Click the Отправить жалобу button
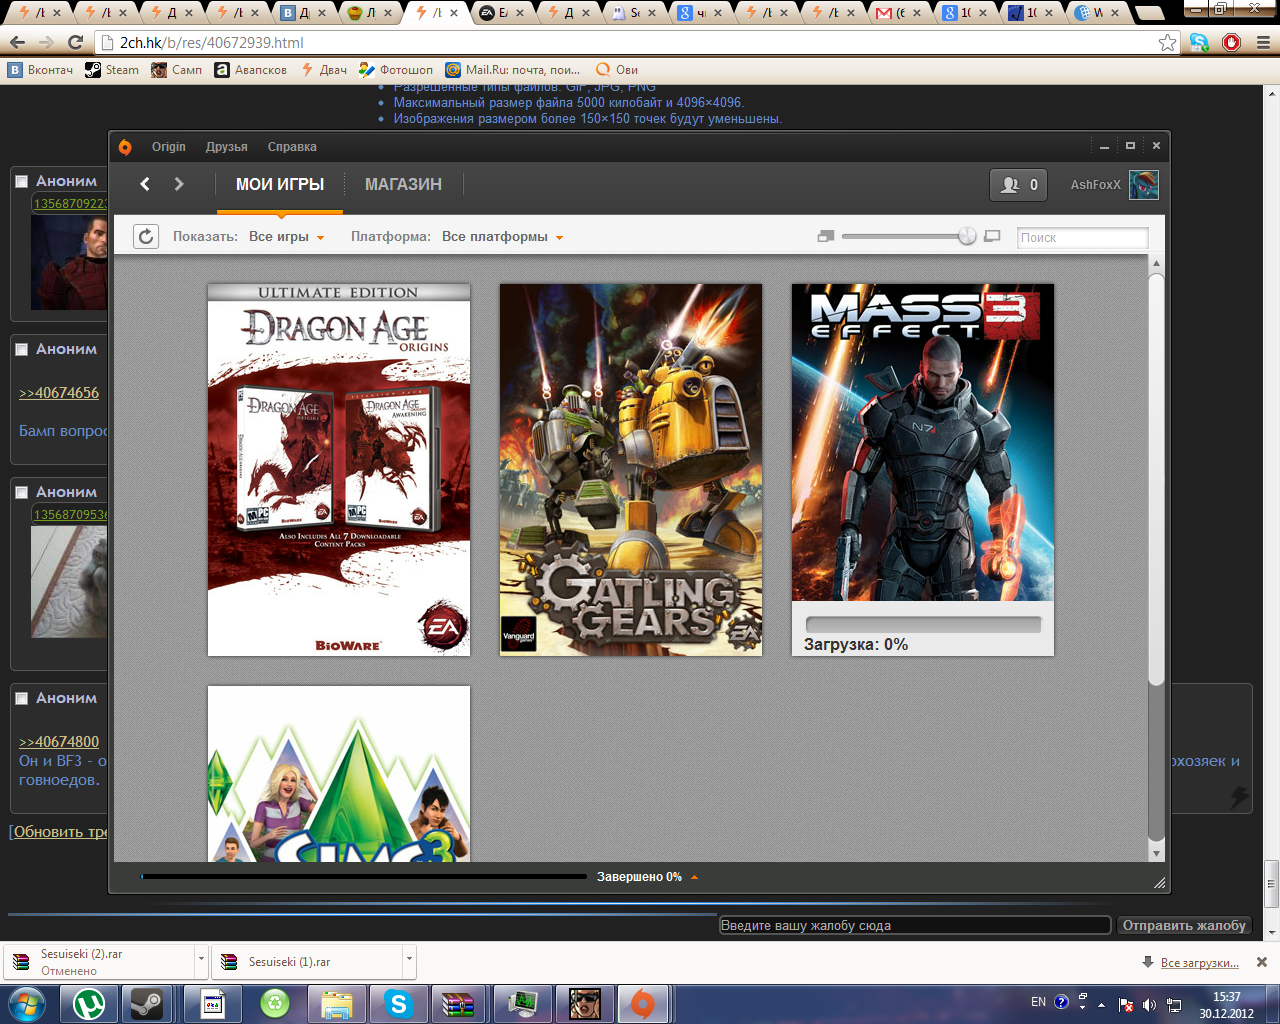This screenshot has height=1024, width=1280. coord(1184,926)
